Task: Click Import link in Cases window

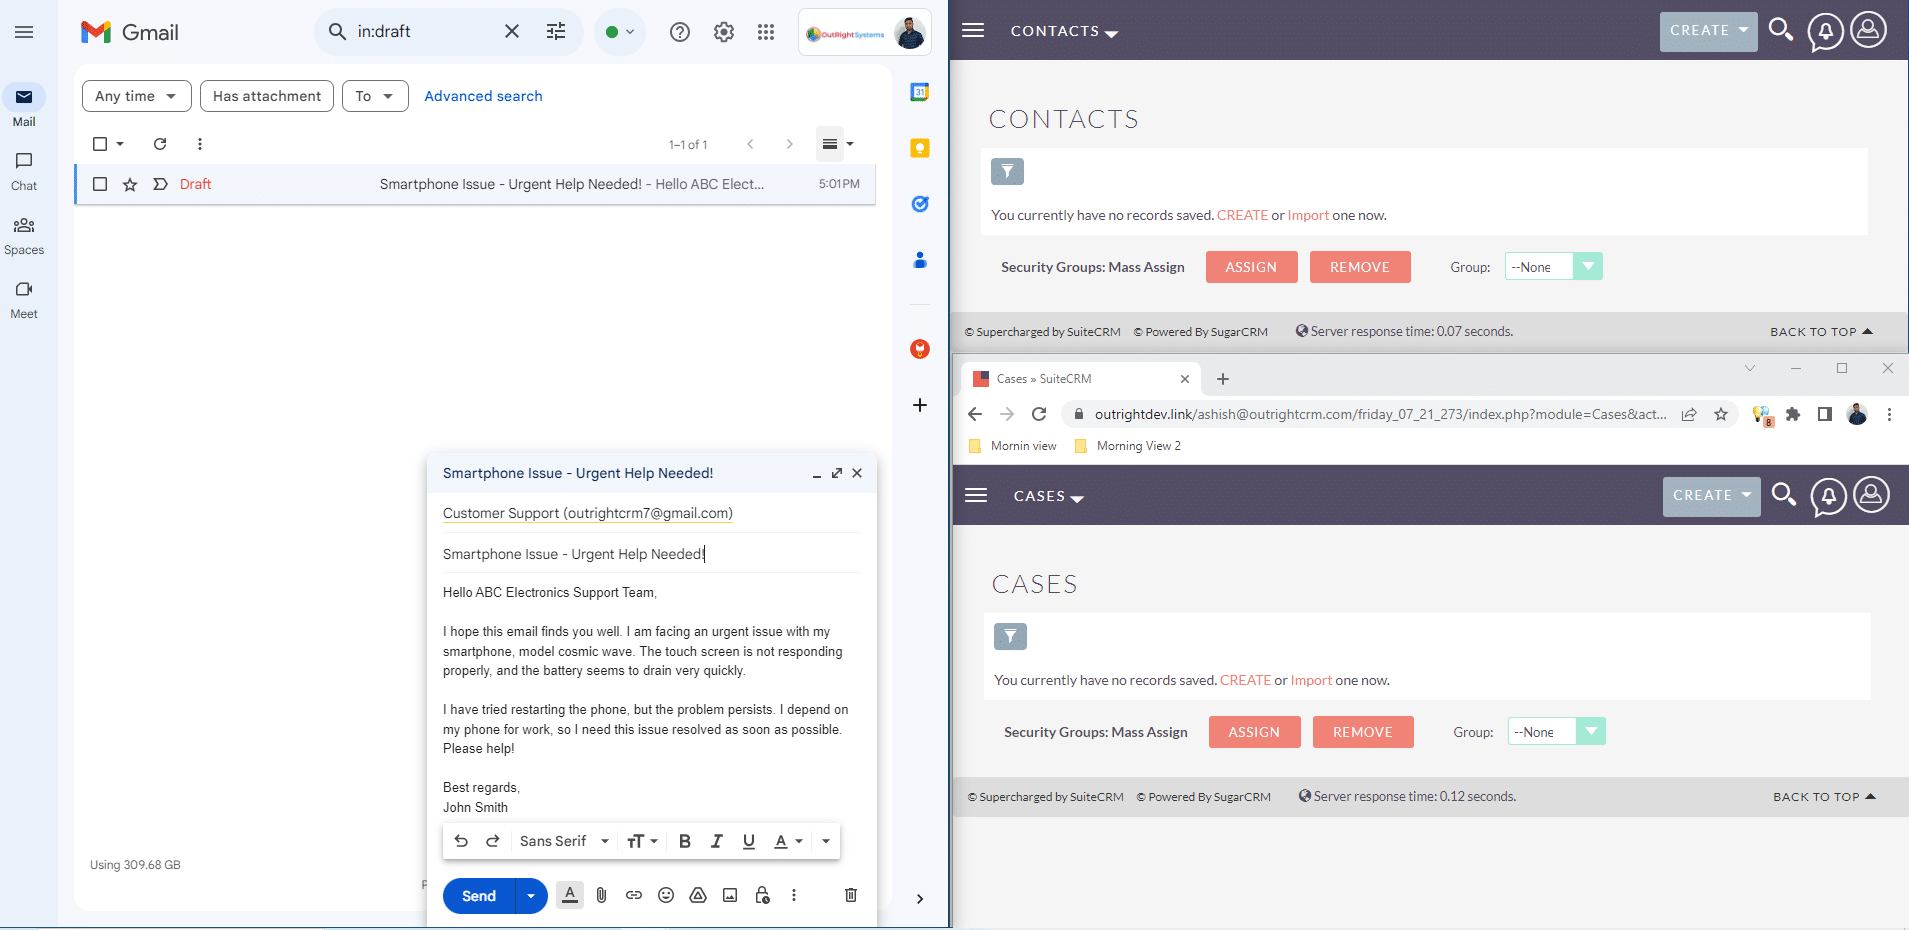Action: pos(1311,680)
